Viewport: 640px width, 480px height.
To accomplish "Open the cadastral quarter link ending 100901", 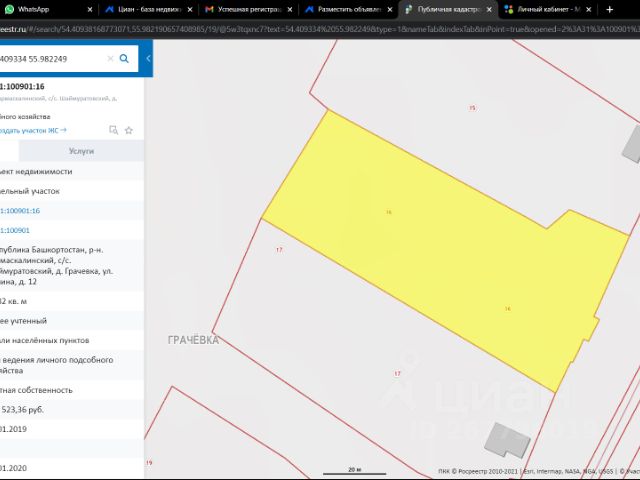I will [x=15, y=230].
